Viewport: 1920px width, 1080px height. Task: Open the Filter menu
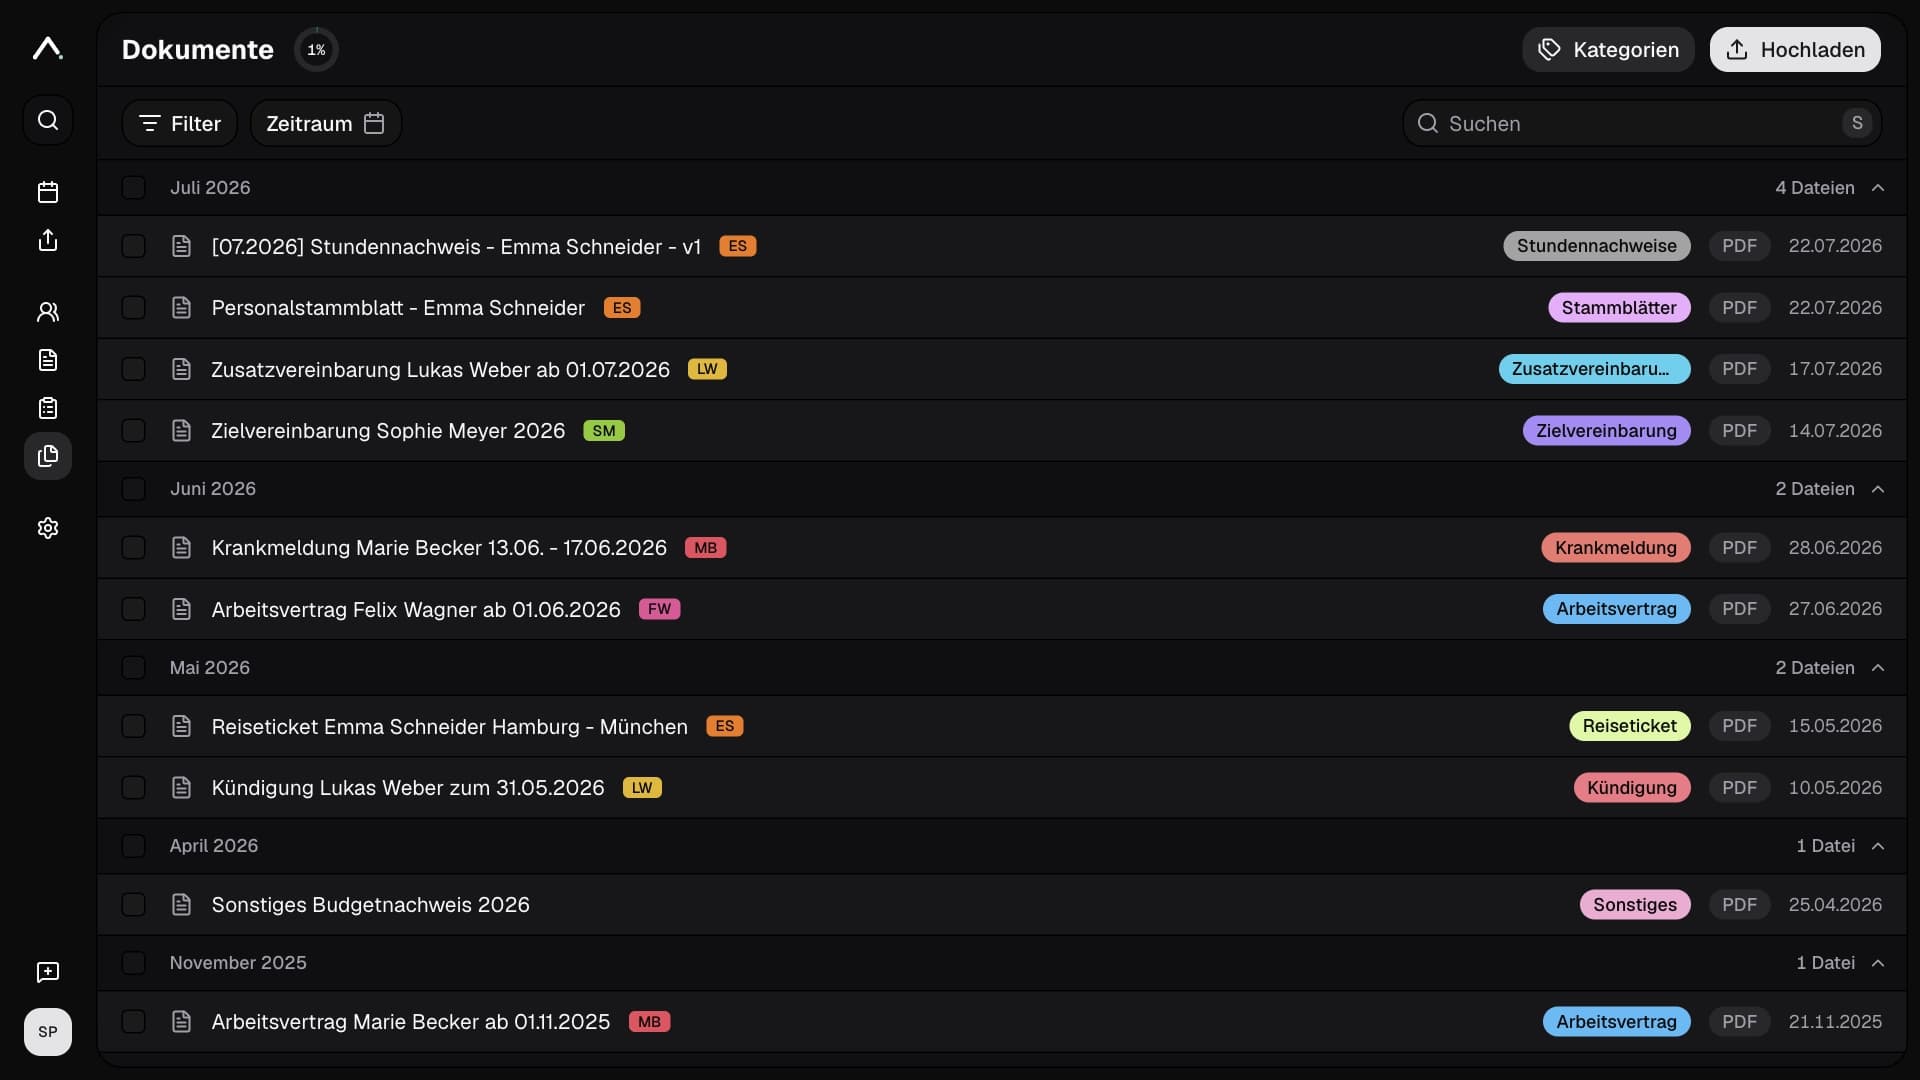click(x=180, y=123)
